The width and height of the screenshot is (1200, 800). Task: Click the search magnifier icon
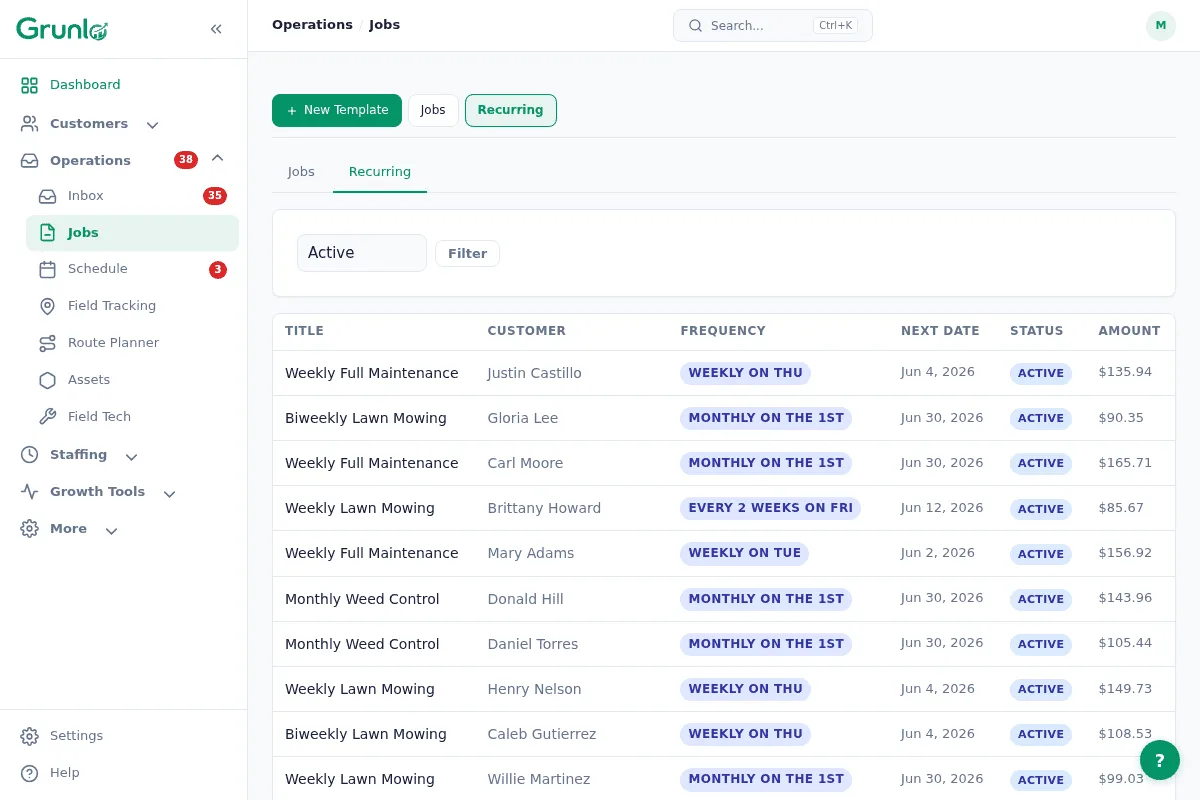point(695,26)
